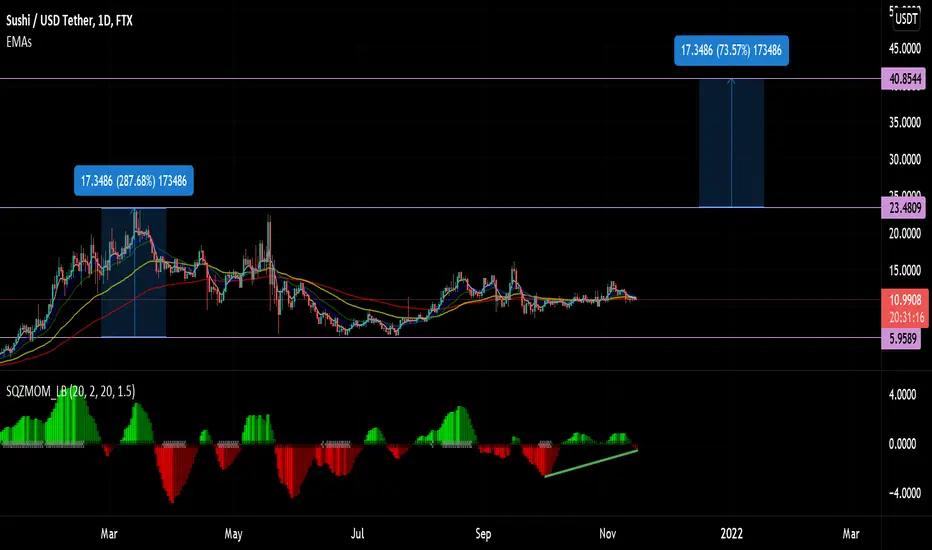932x550 pixels.
Task: Click the 30.0000 price axis tick
Action: 905,159
